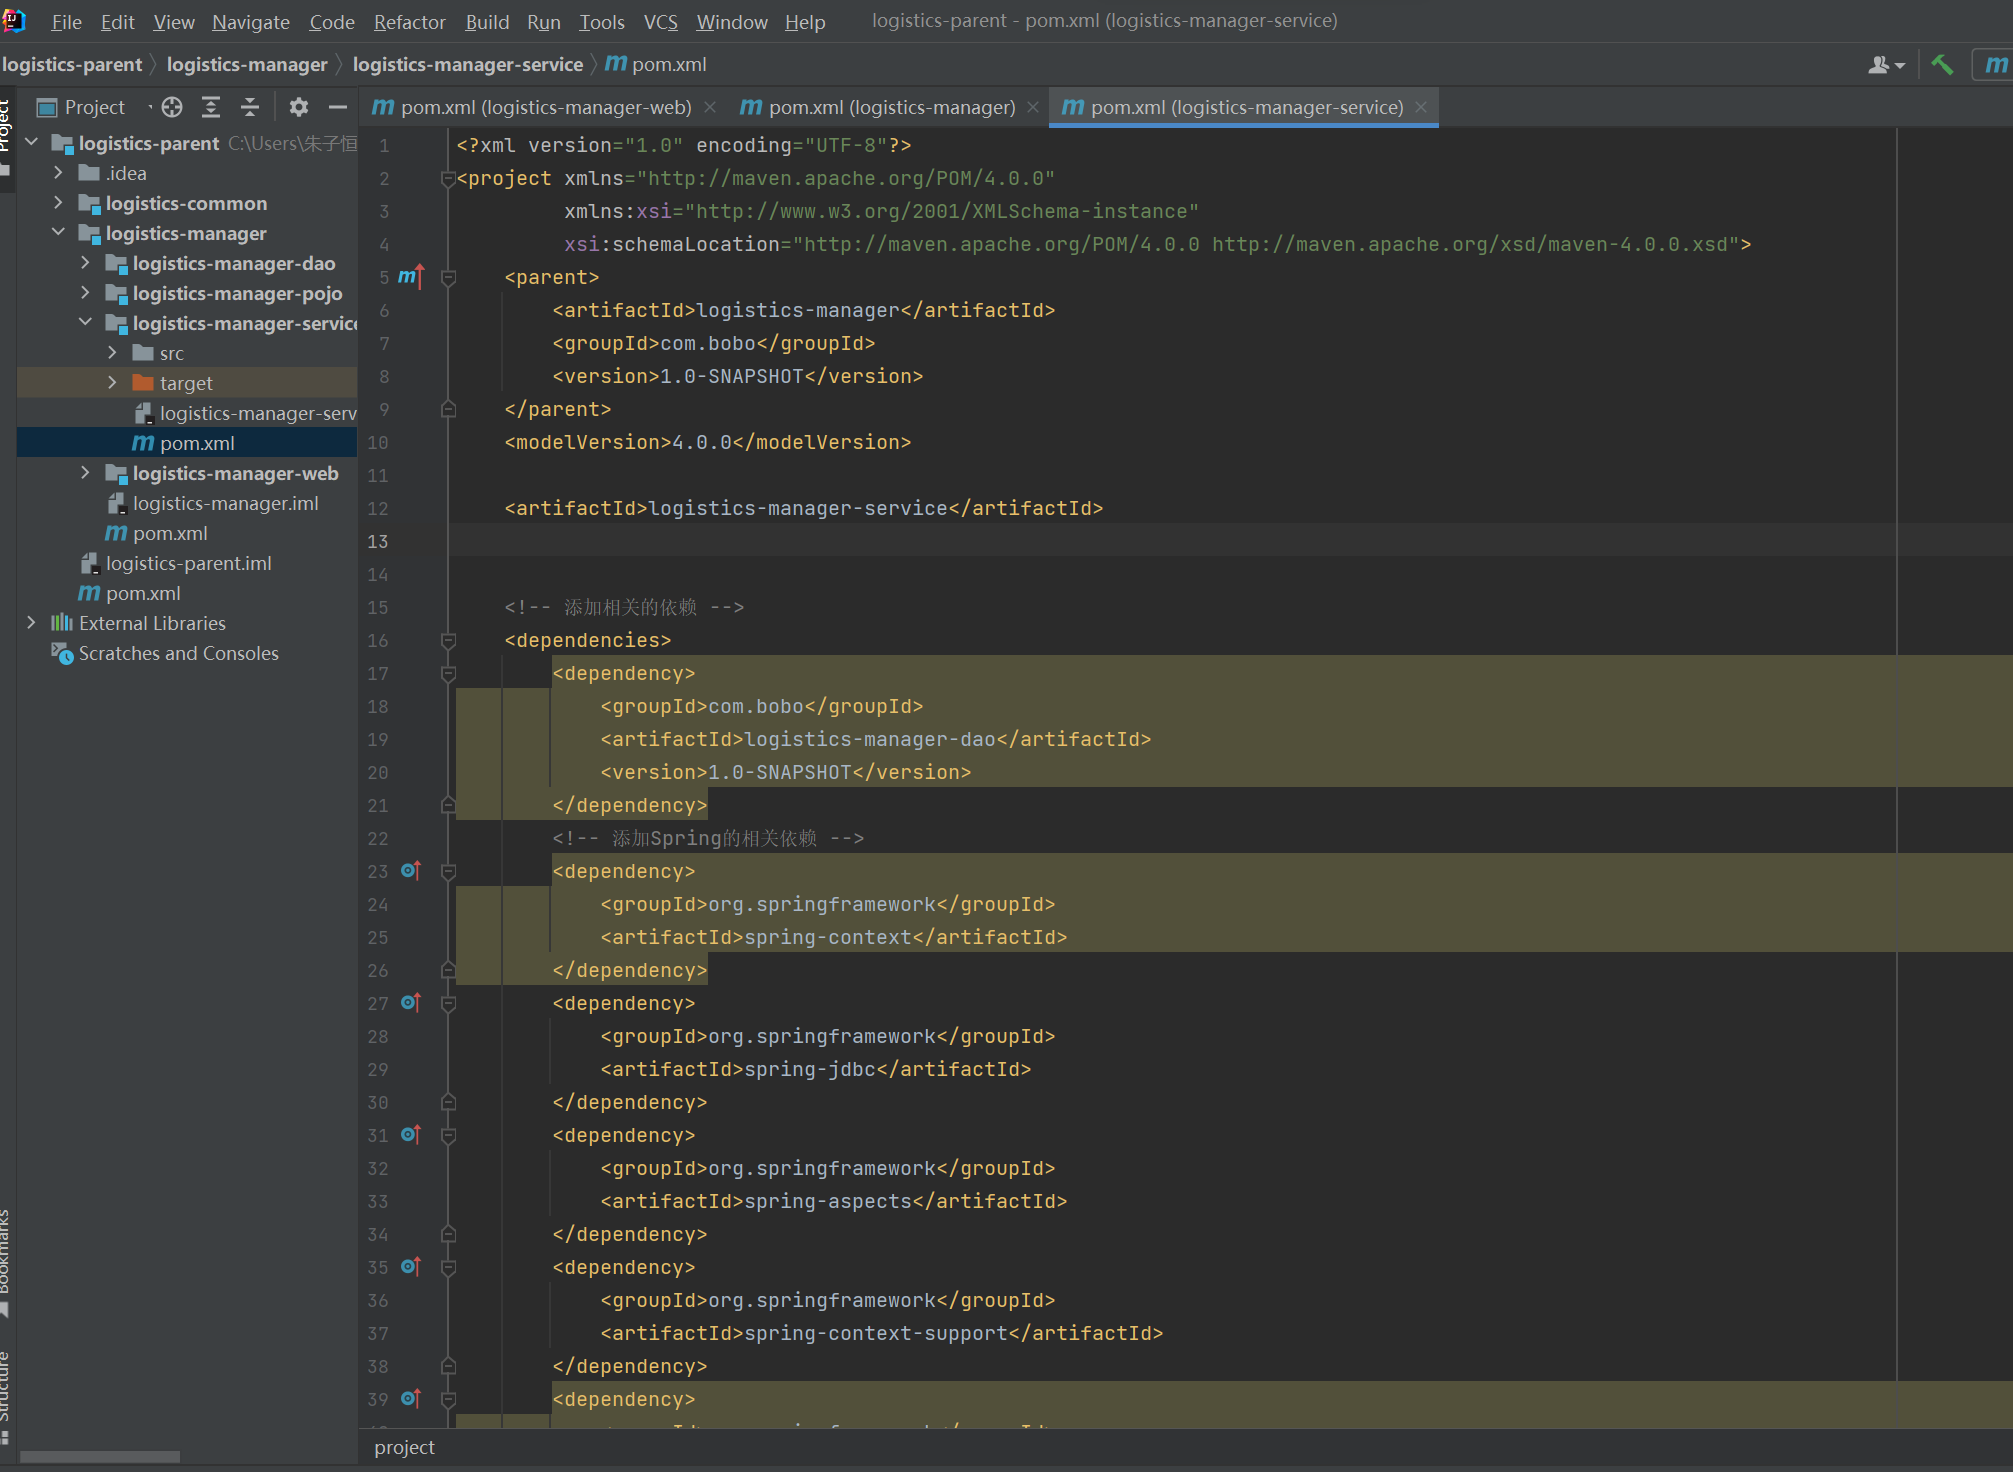Hide the Project tool window

(338, 107)
